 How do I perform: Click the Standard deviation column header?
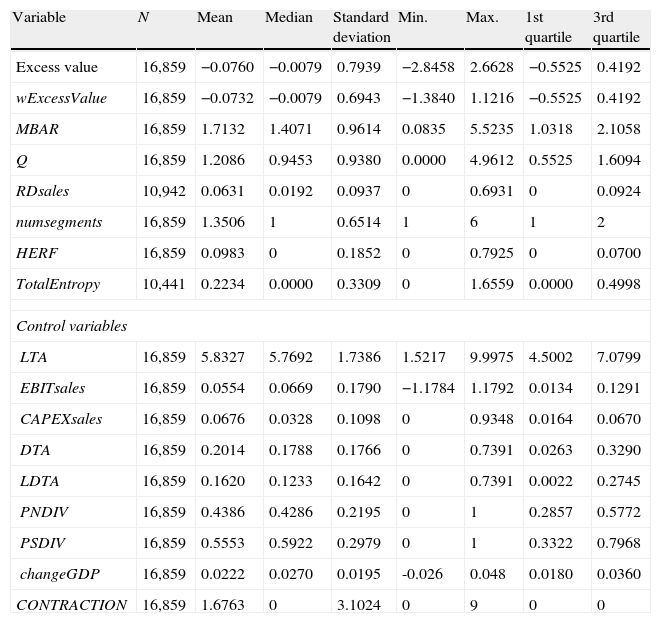(x=361, y=27)
